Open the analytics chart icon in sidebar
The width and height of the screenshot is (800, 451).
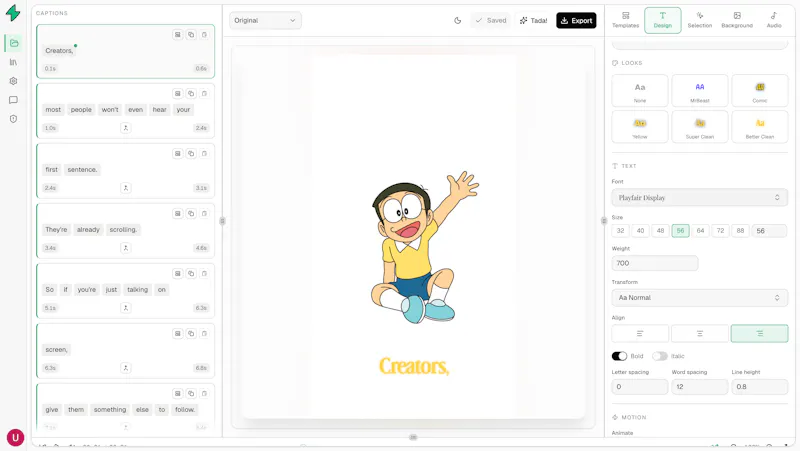(x=13, y=62)
